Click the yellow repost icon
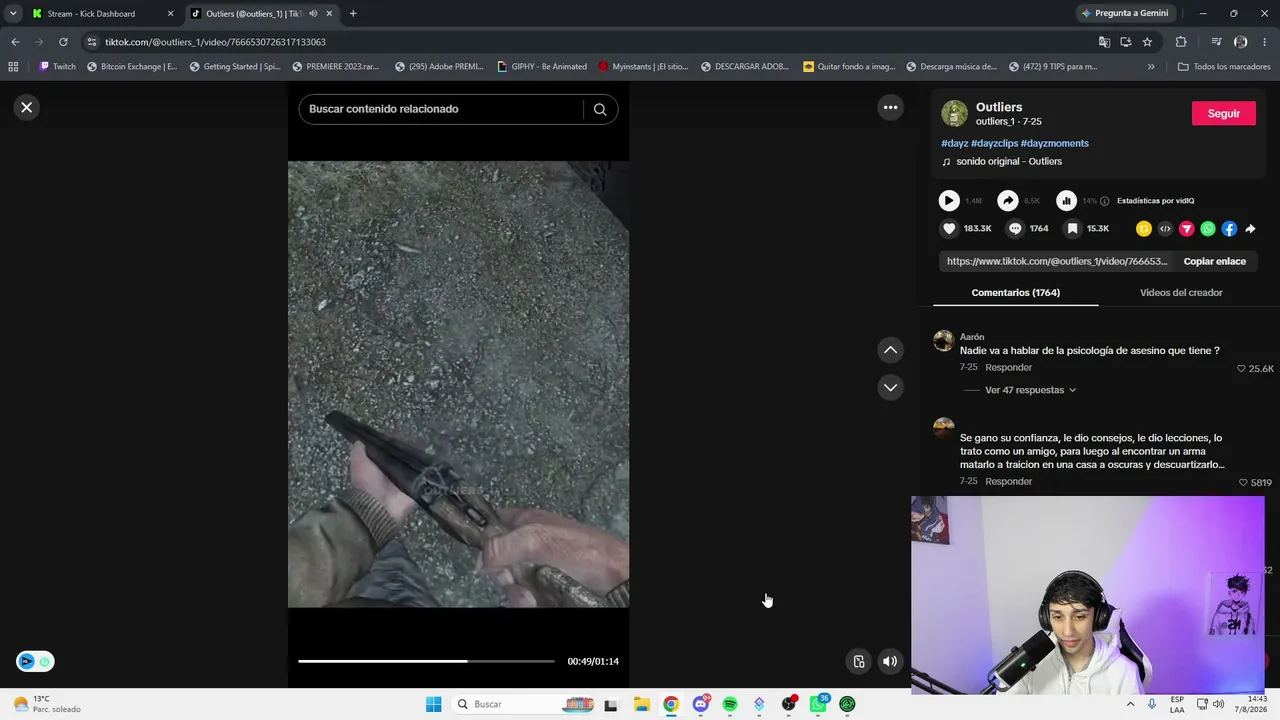The height and width of the screenshot is (720, 1280). point(1144,229)
